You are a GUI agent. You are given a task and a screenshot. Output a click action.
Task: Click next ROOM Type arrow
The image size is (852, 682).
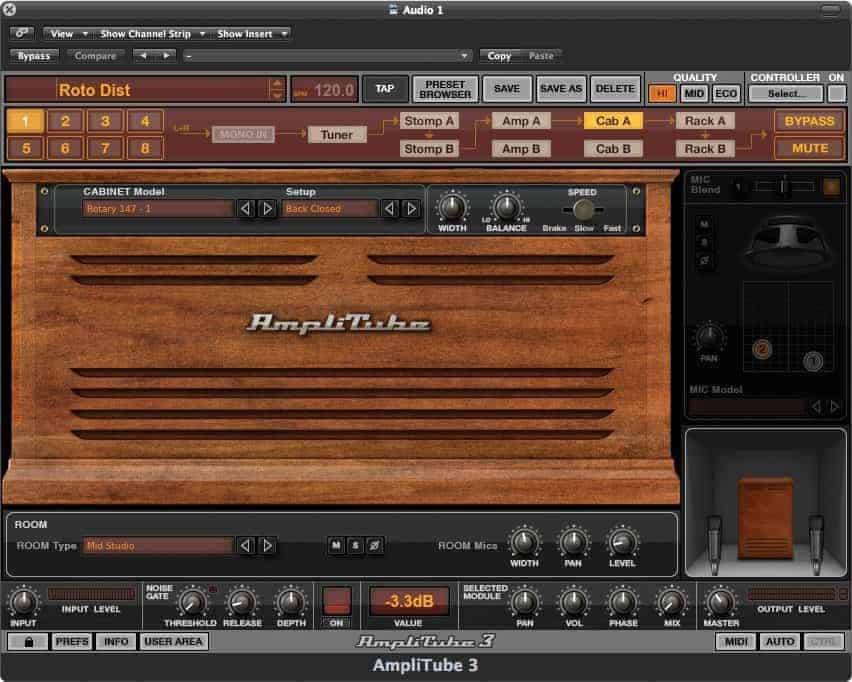coord(267,546)
